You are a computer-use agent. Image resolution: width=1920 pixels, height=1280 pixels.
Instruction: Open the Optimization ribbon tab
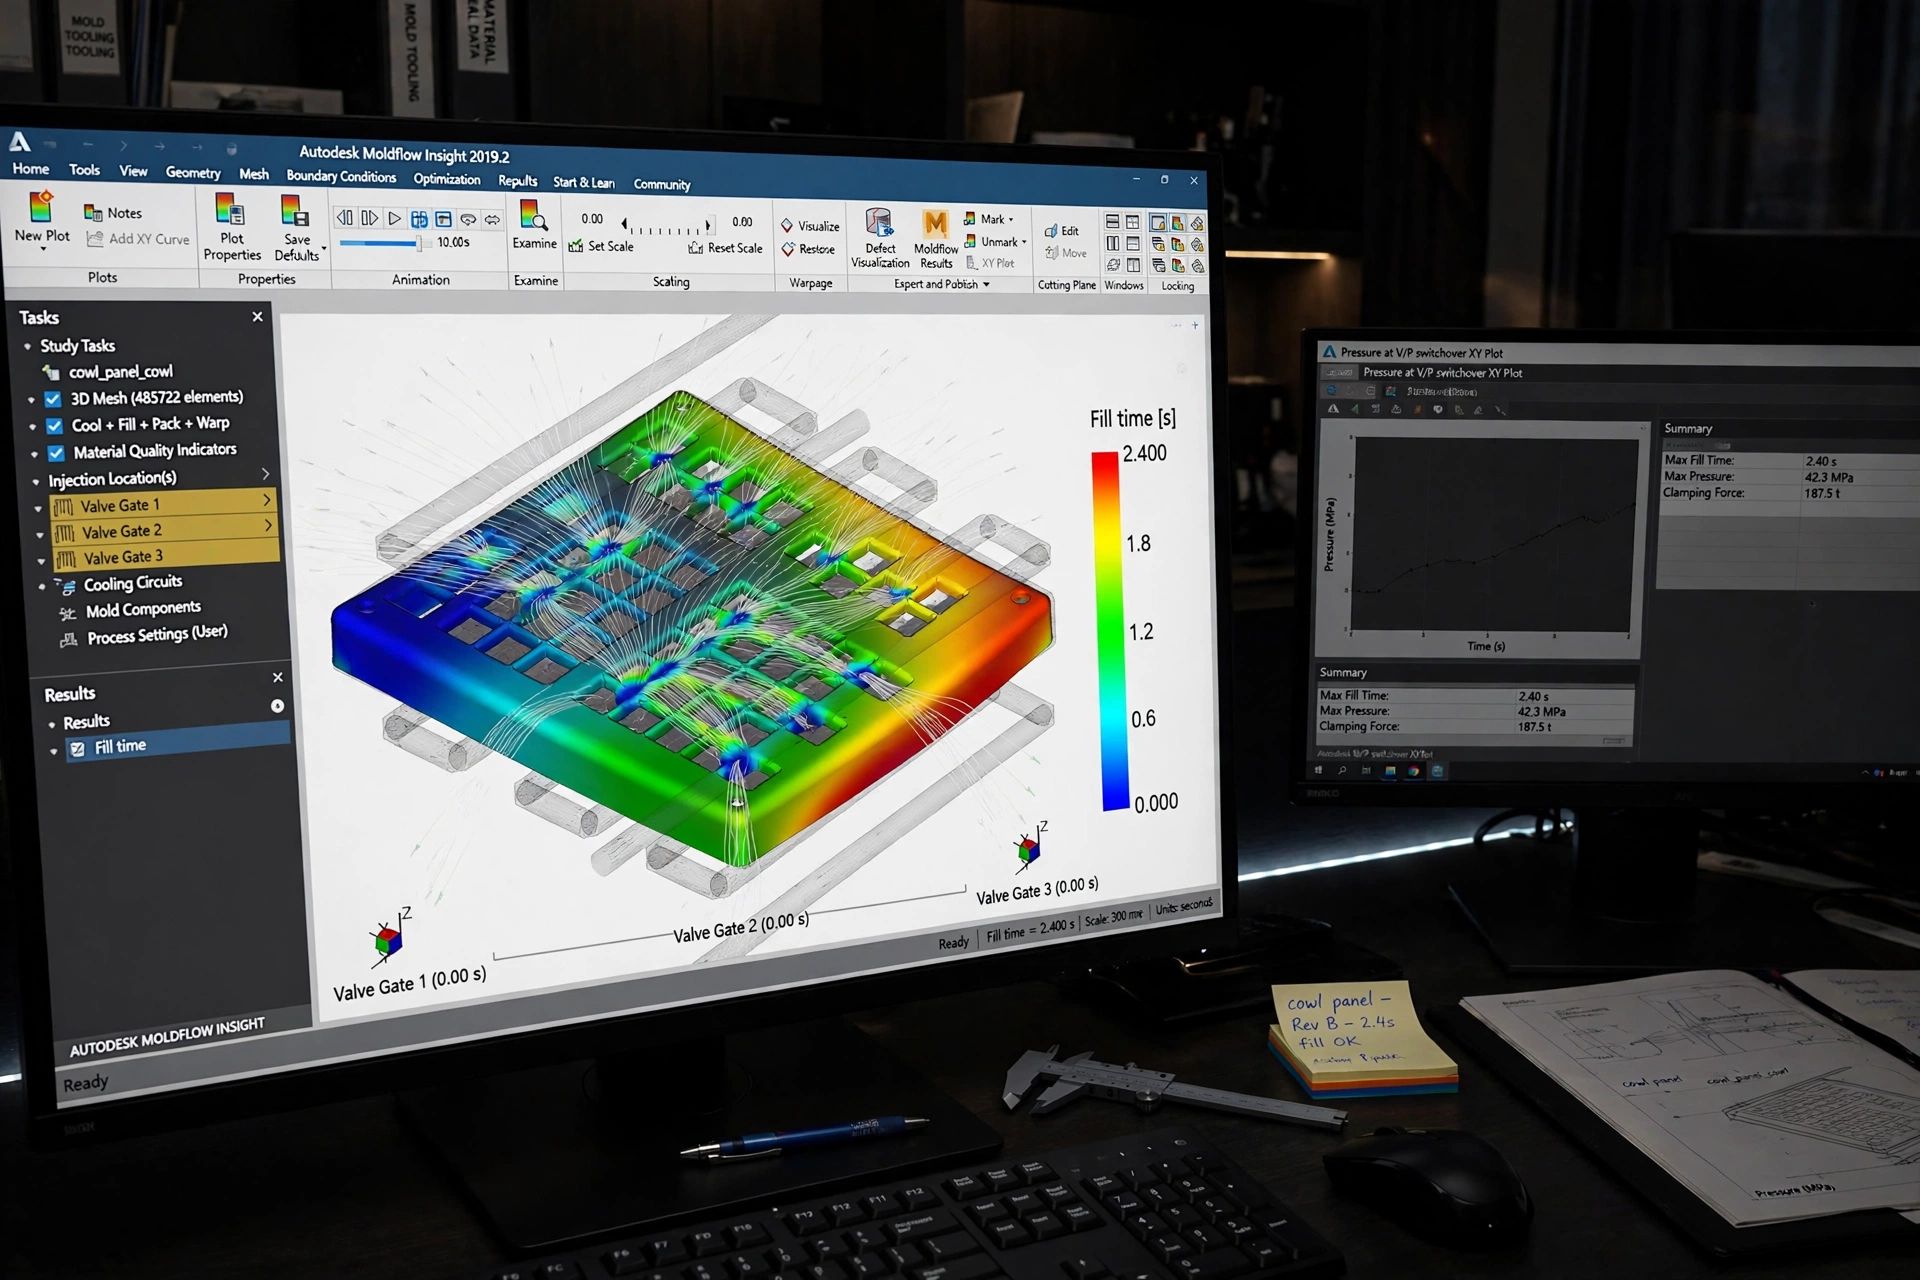[447, 179]
